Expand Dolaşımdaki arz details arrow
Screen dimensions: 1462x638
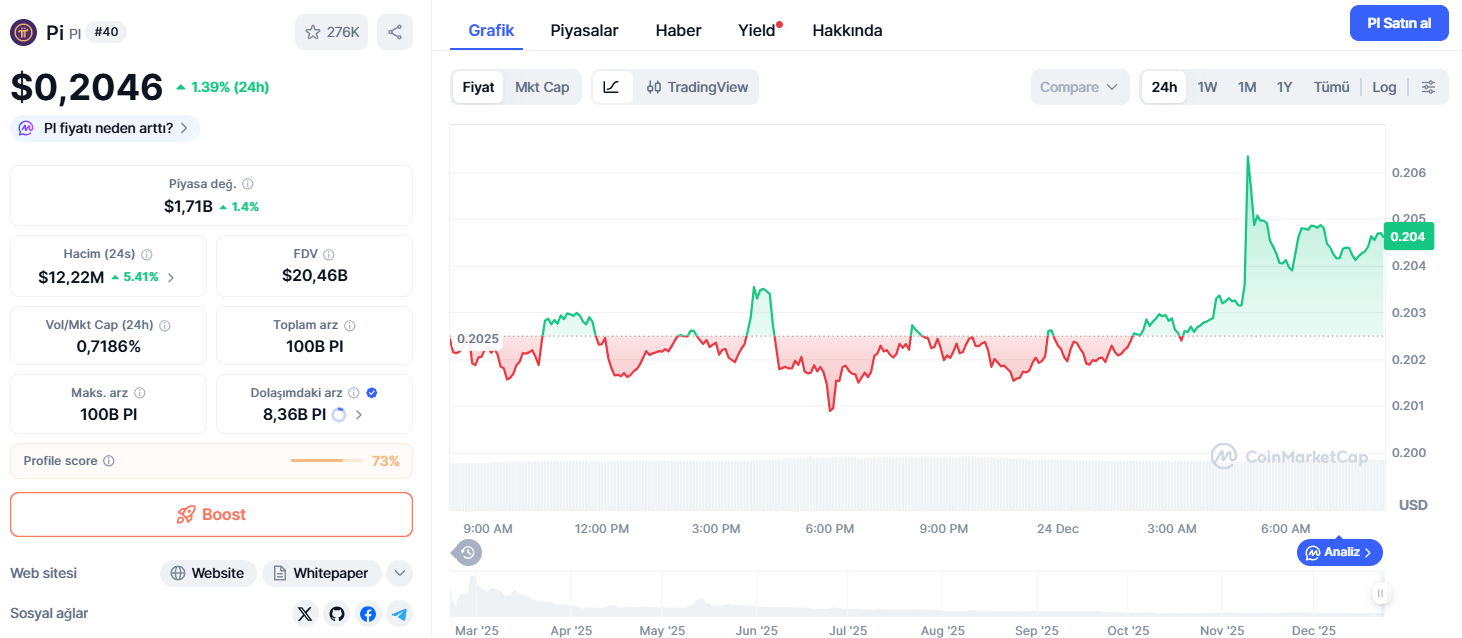coord(359,414)
